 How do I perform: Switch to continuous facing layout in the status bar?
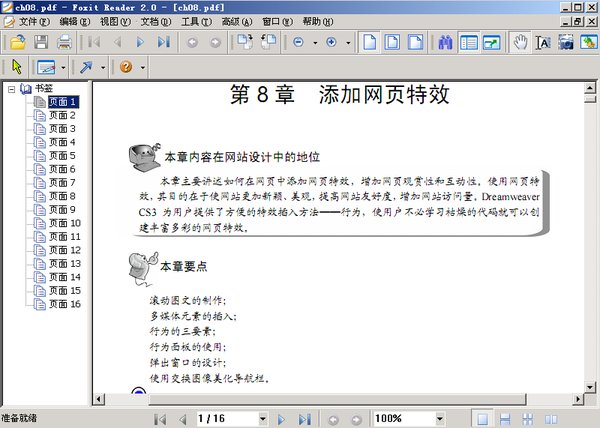click(x=528, y=419)
